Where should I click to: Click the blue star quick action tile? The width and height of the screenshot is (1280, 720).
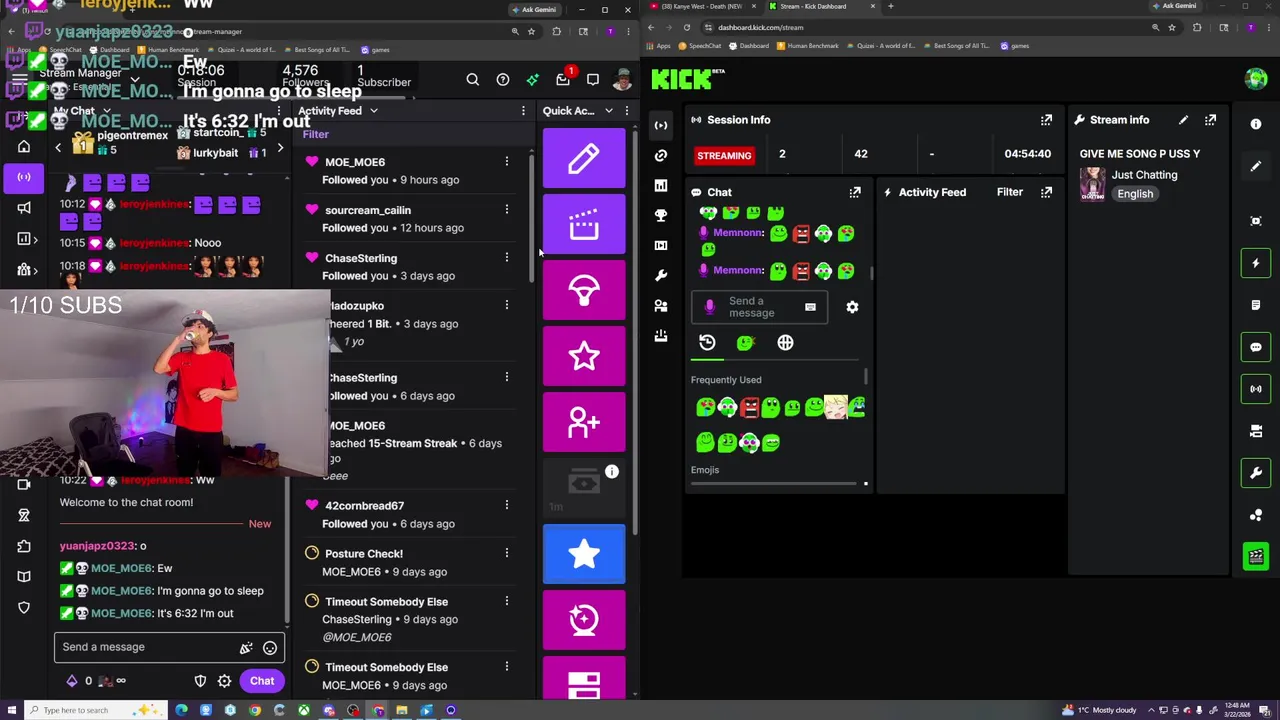(584, 554)
